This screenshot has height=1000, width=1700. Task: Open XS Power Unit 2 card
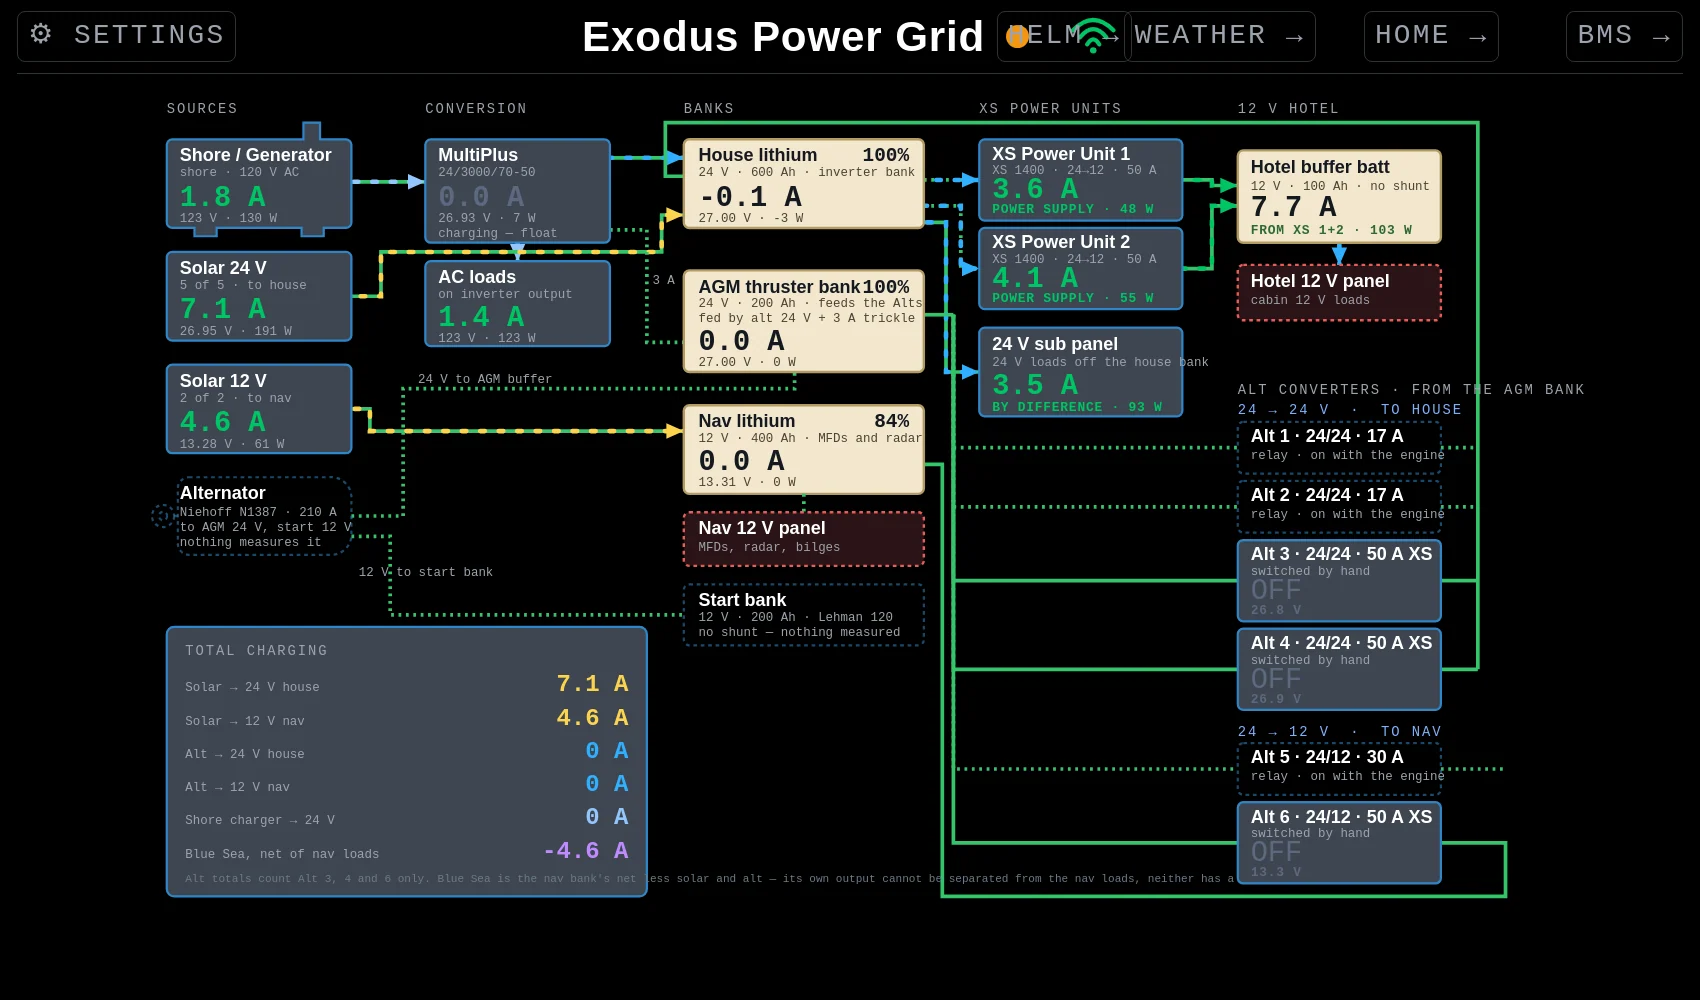[1081, 269]
